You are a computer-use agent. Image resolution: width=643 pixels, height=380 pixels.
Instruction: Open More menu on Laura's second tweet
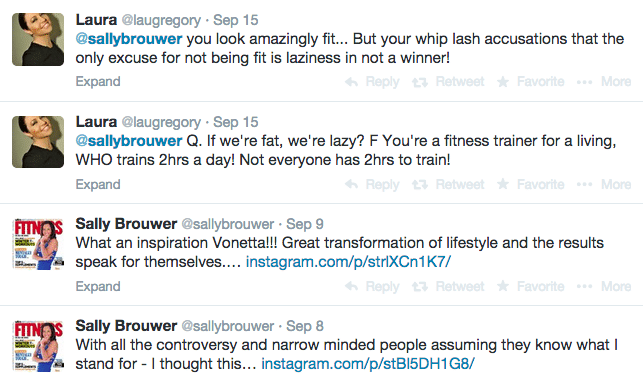604,184
